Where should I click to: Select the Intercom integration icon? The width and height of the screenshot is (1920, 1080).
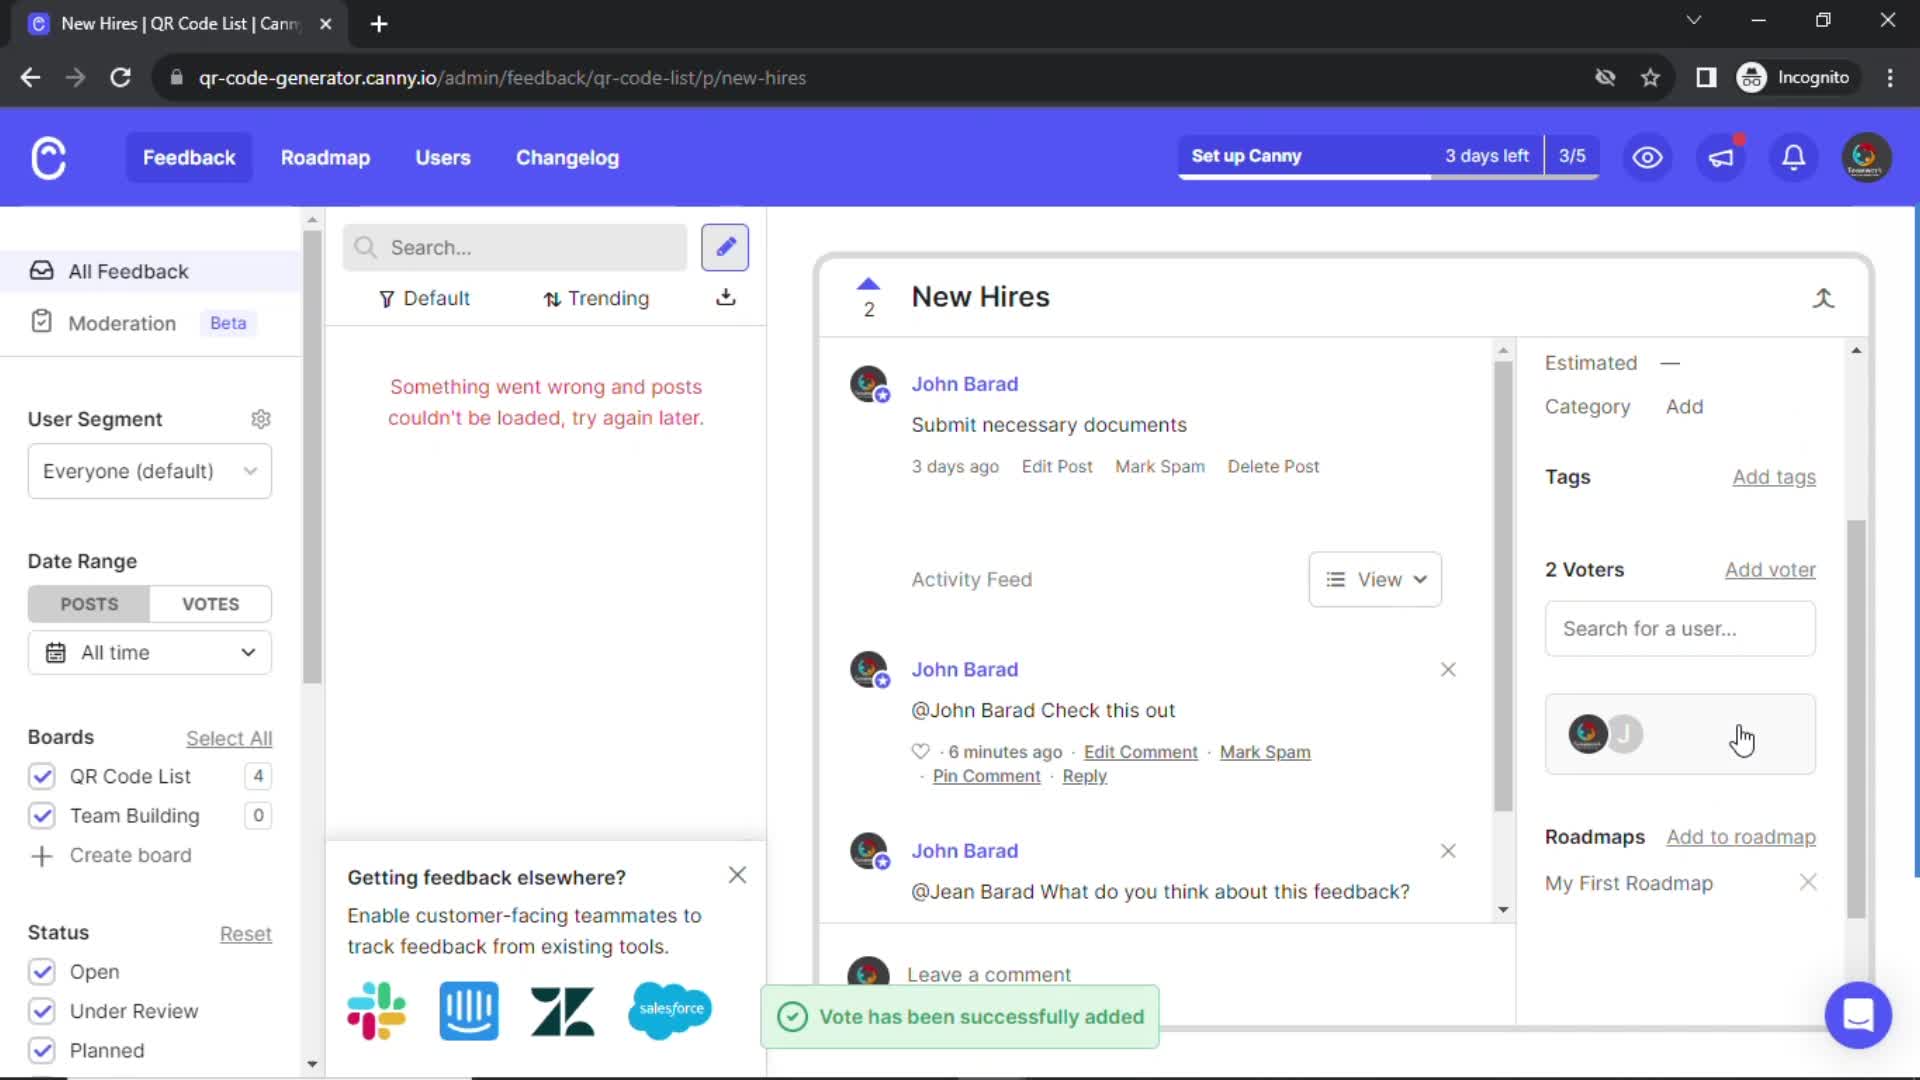tap(469, 1011)
